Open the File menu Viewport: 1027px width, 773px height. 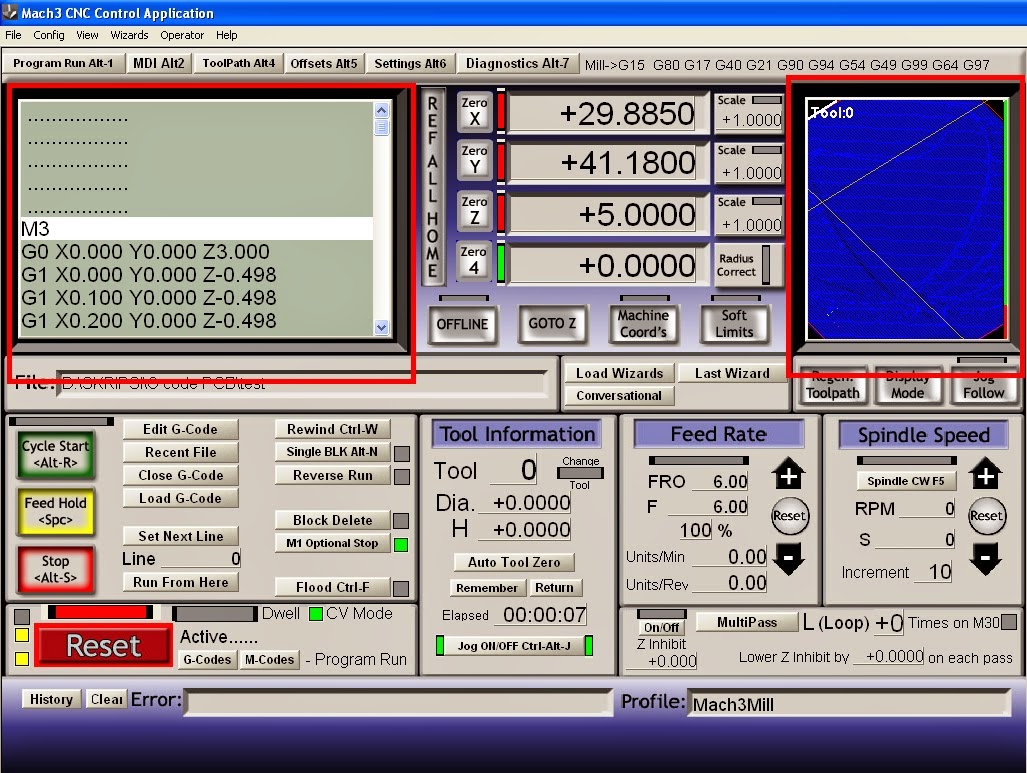tap(13, 35)
